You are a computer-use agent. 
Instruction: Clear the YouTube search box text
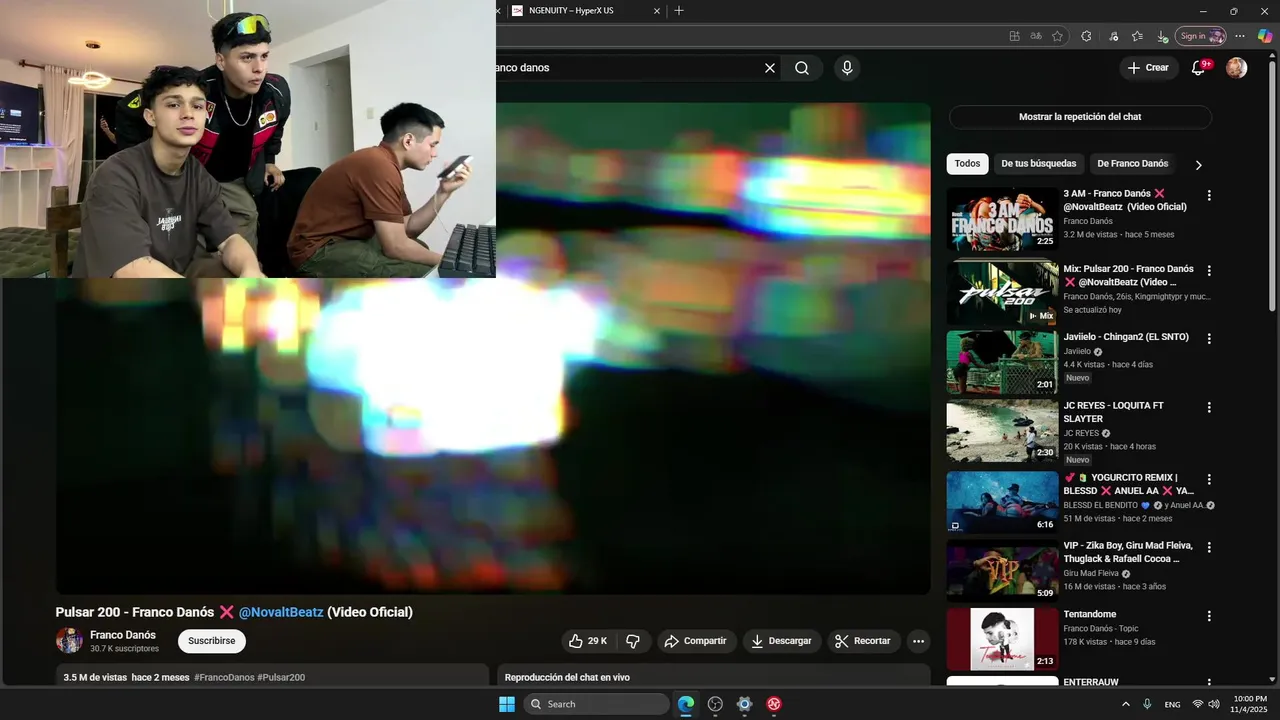pos(770,68)
